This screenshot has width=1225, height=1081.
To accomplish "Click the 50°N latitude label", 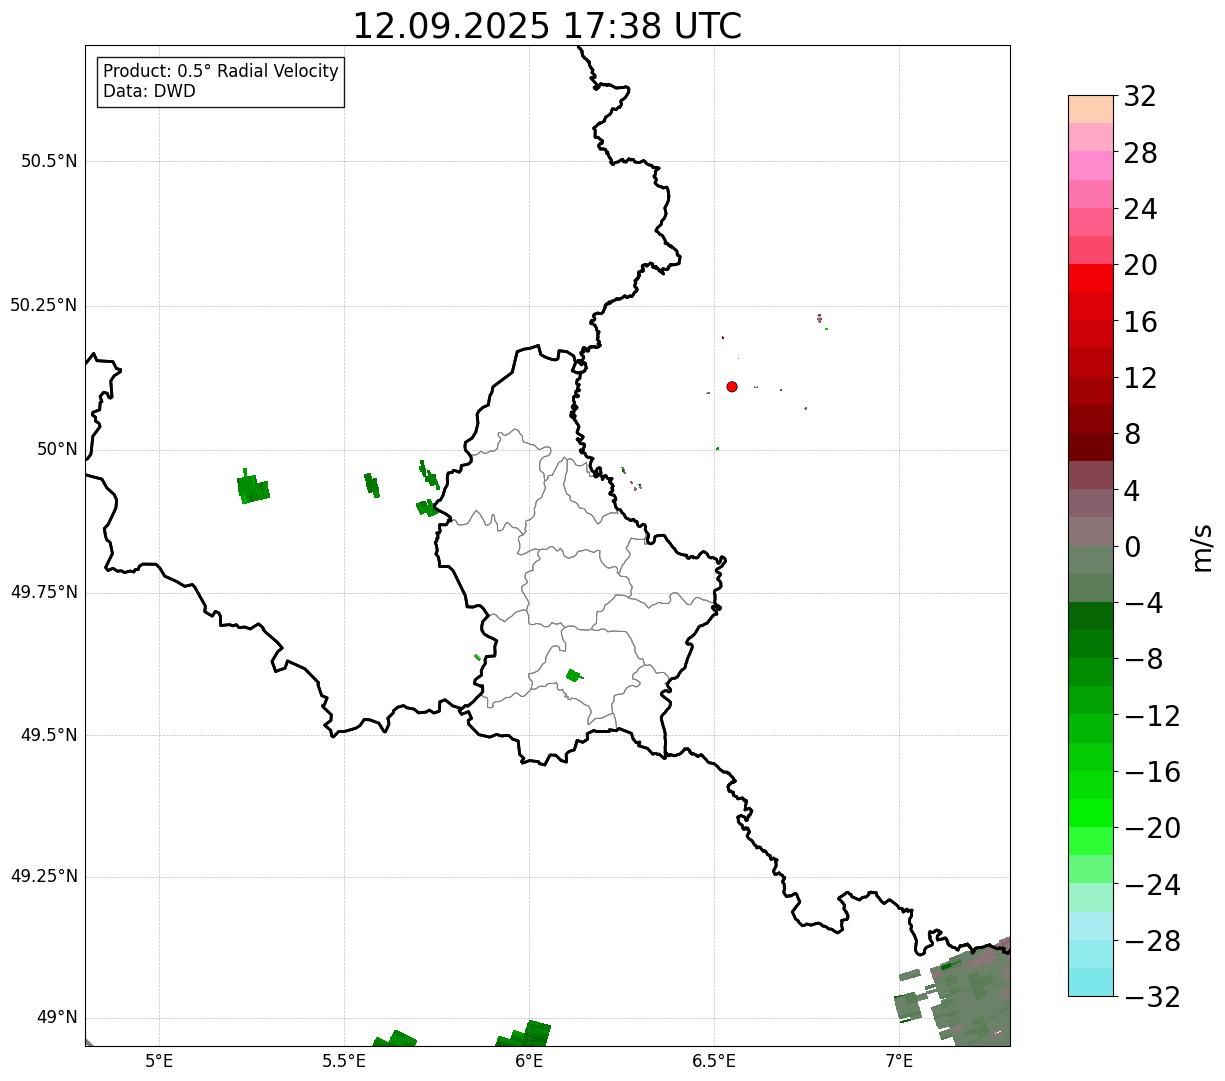I will pyautogui.click(x=57, y=449).
